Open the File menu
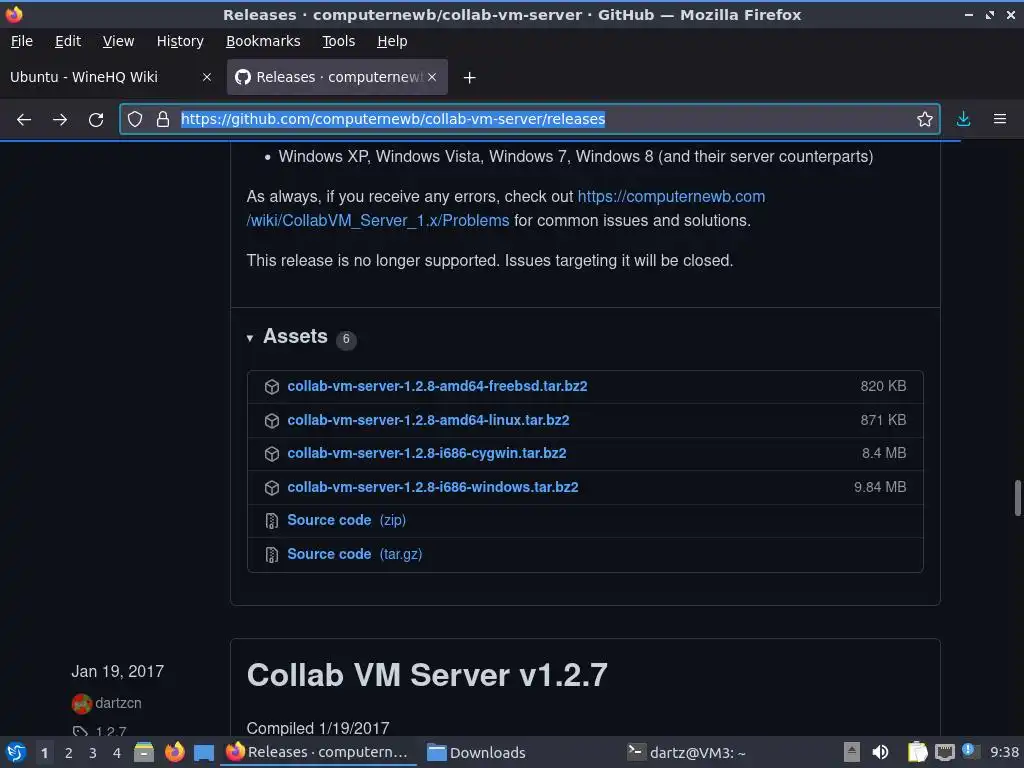This screenshot has height=768, width=1024. pyautogui.click(x=22, y=41)
